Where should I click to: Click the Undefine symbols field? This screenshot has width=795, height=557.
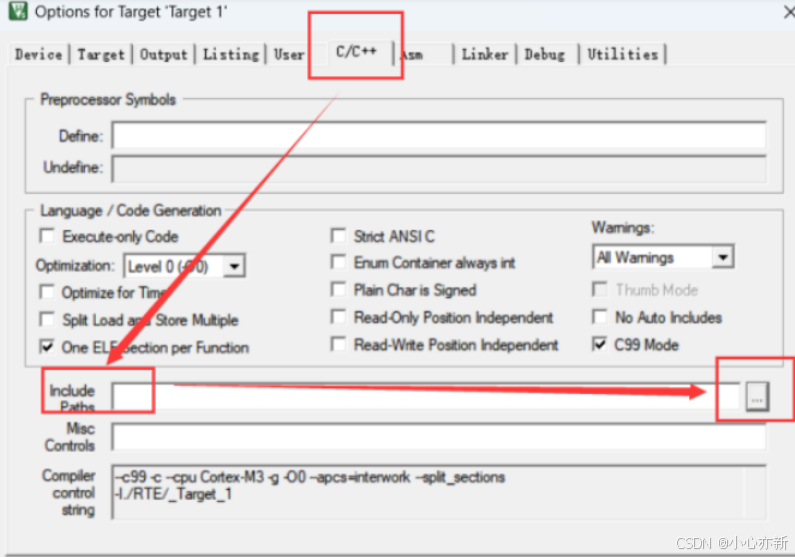pos(439,168)
